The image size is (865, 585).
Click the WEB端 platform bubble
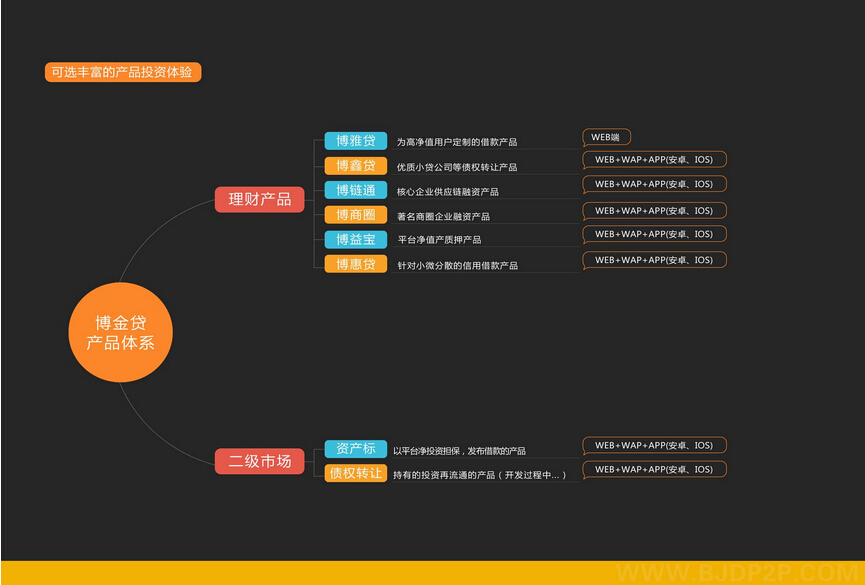[x=606, y=137]
